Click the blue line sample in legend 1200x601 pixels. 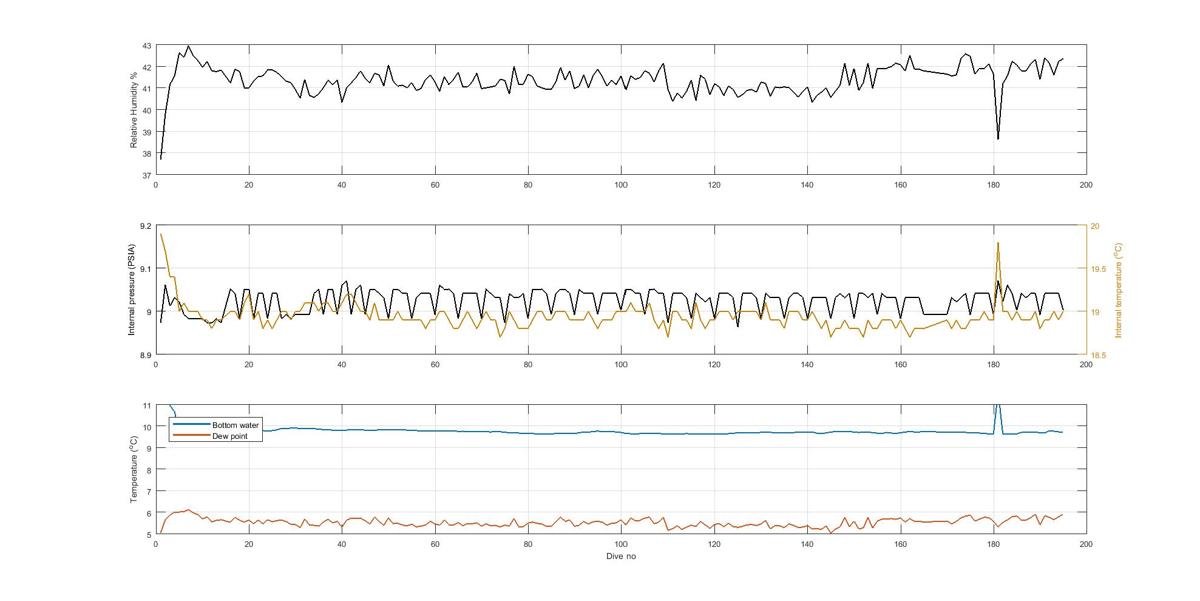click(191, 426)
